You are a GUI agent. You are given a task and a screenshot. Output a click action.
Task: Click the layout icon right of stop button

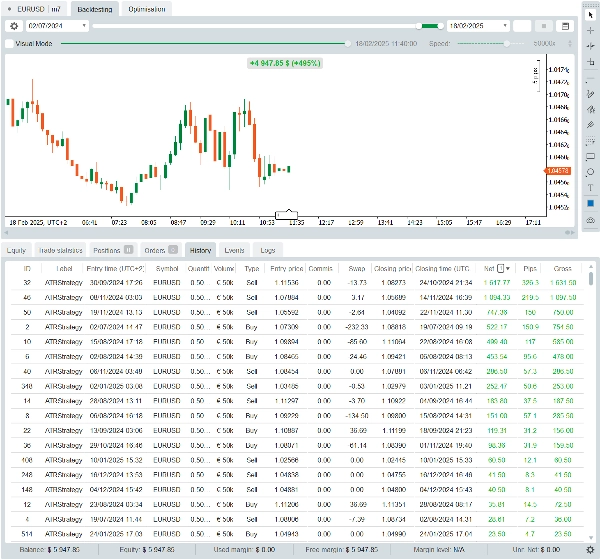[566, 26]
